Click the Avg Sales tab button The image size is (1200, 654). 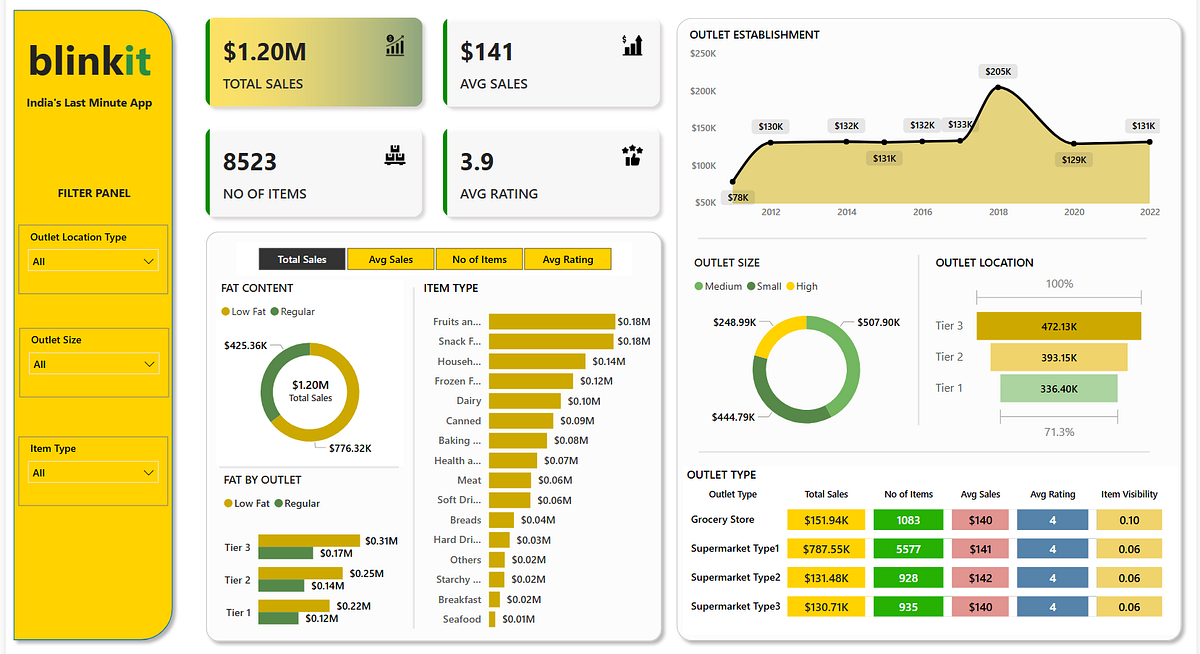(390, 258)
